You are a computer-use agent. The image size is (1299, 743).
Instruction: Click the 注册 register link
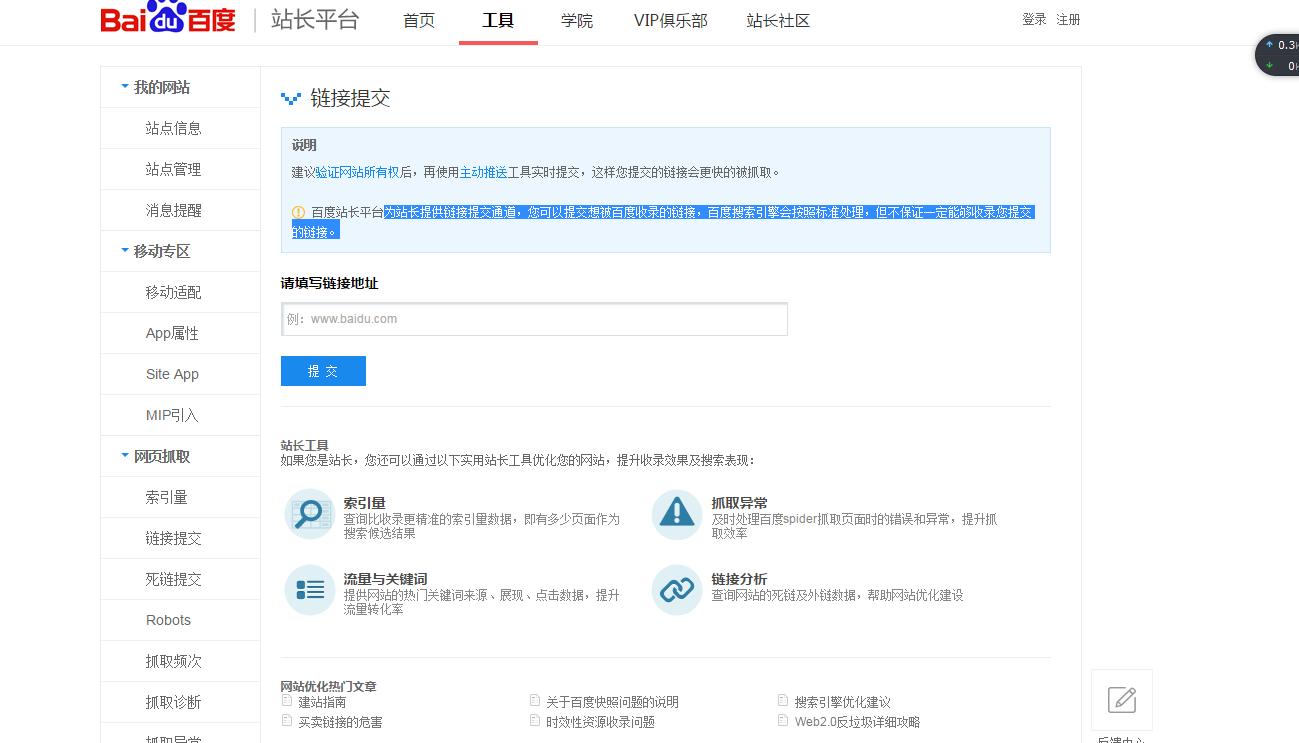click(1067, 19)
